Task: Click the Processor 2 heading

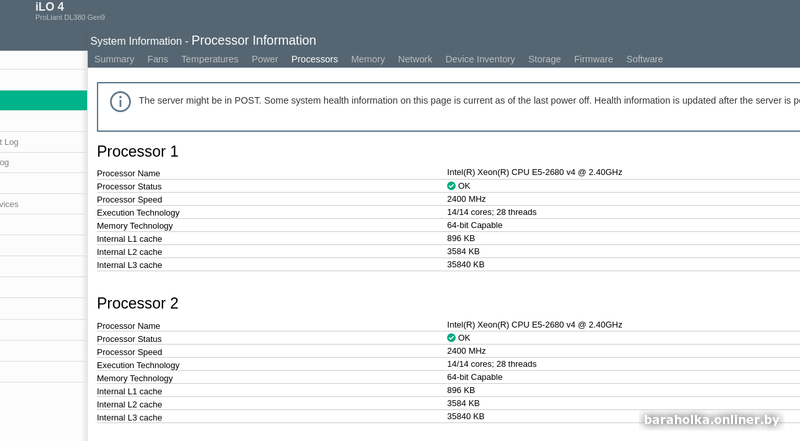Action: [137, 303]
